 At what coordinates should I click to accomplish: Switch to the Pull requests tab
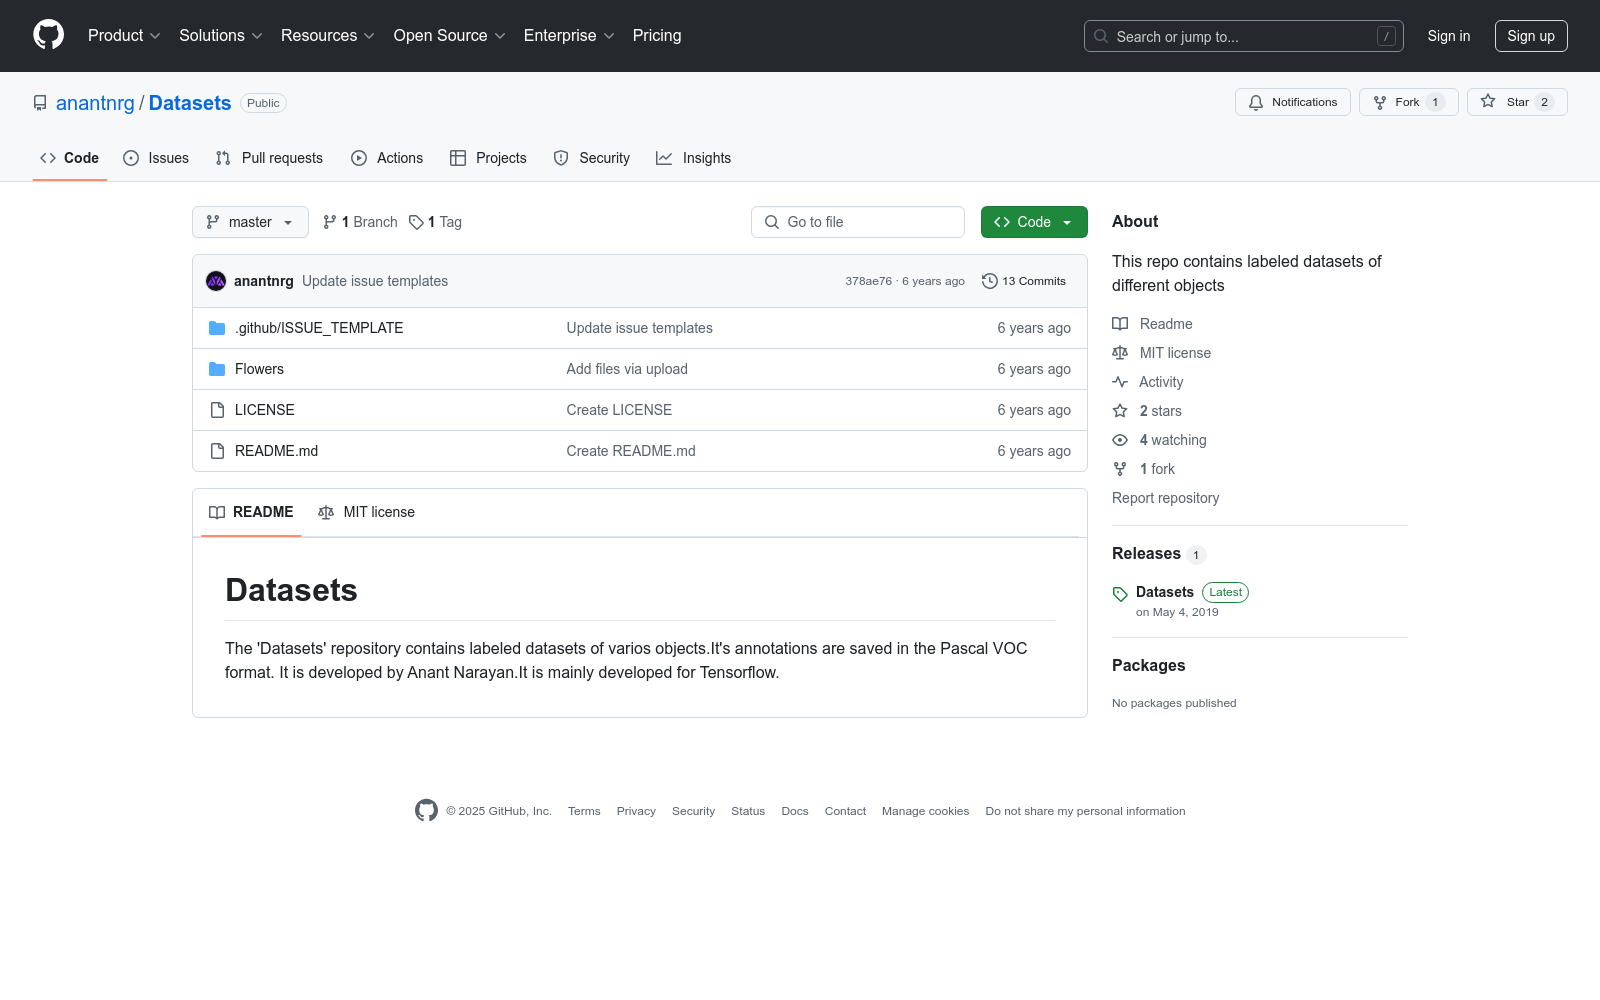(x=269, y=158)
